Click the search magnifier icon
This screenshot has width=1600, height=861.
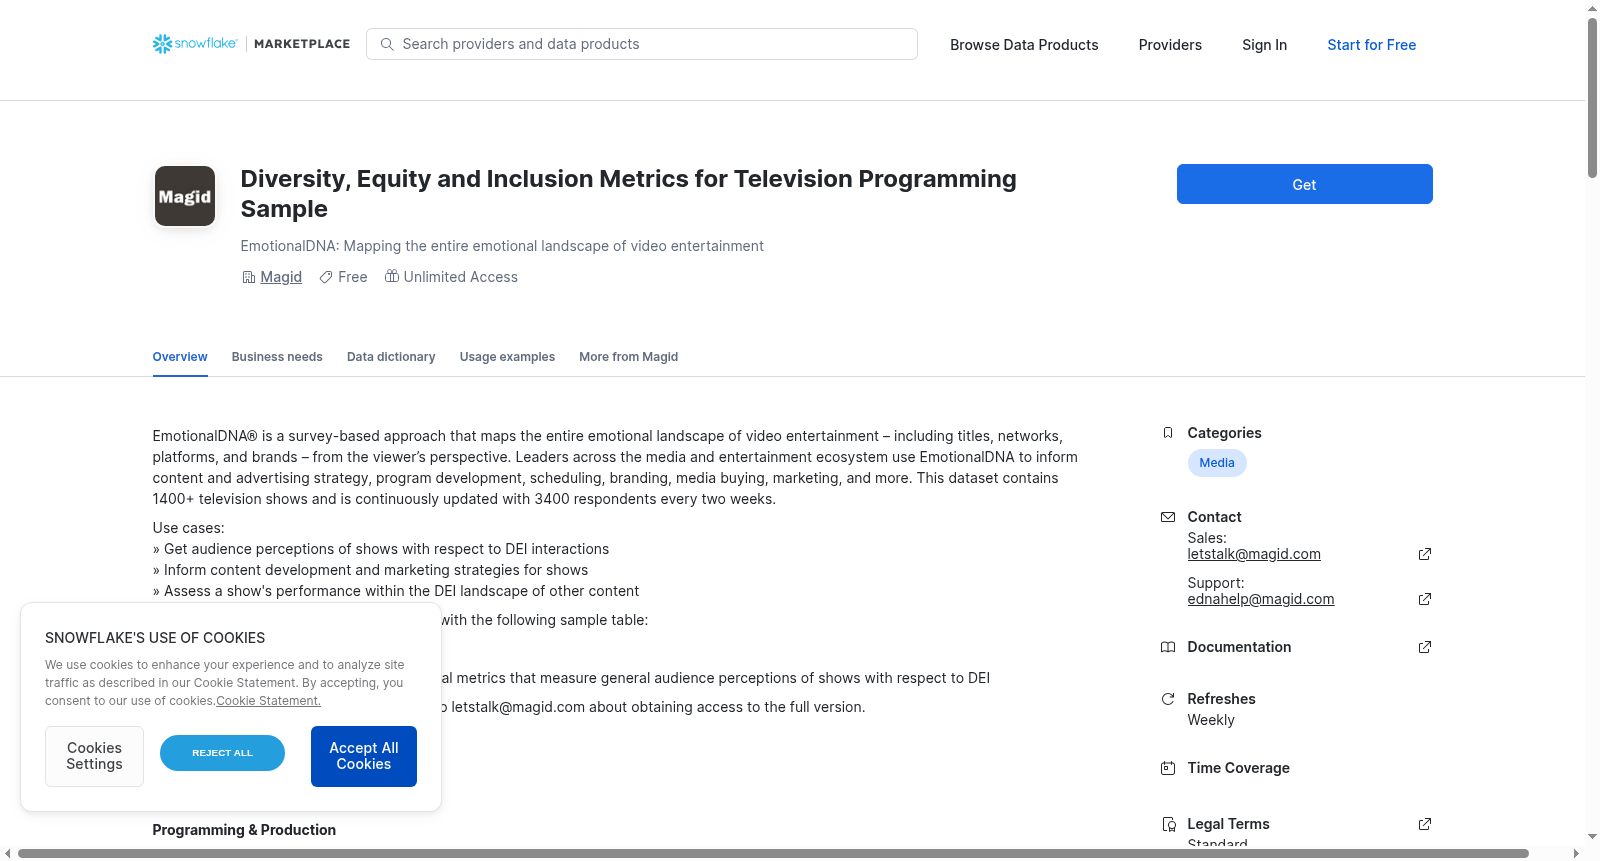pyautogui.click(x=387, y=44)
